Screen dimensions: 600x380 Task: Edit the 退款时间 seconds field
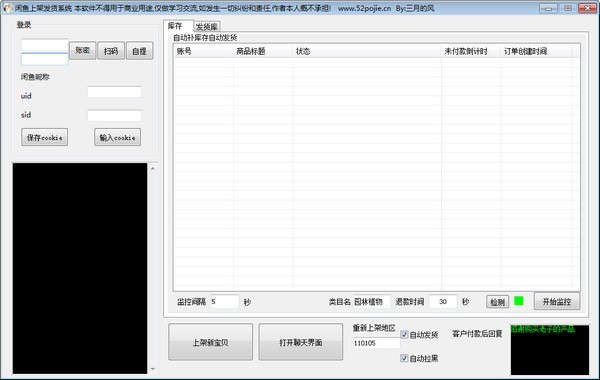(443, 302)
